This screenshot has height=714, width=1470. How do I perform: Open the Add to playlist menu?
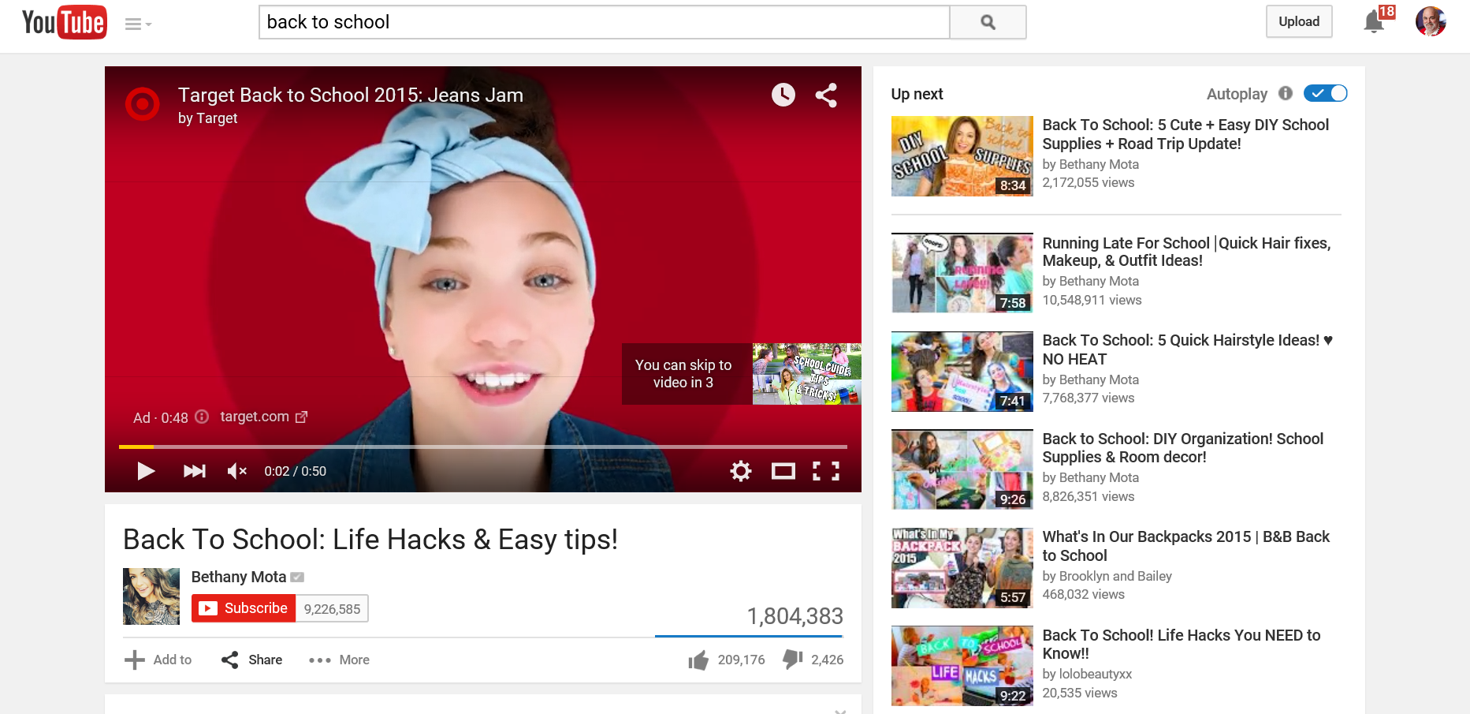[158, 660]
